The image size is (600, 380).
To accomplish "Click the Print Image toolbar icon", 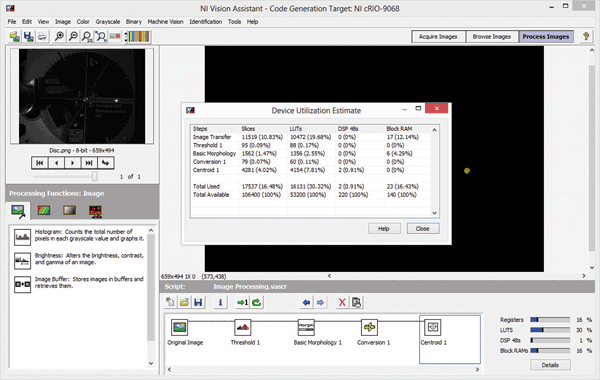I will point(42,37).
